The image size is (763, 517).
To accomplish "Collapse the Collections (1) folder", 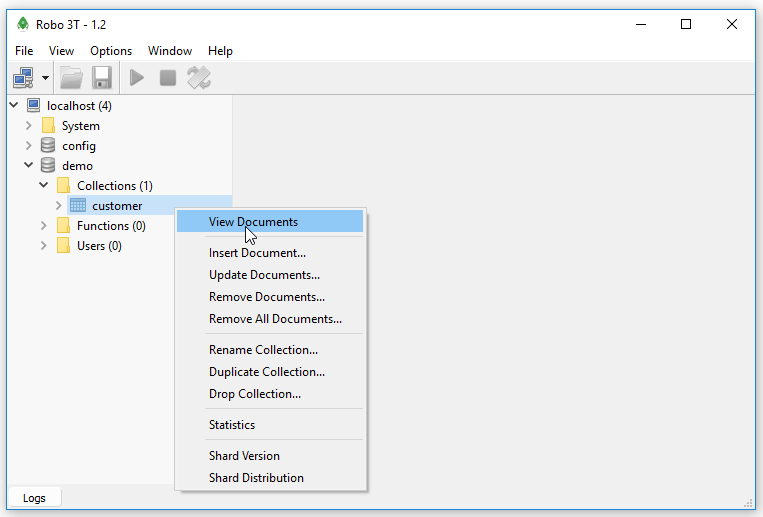I will (44, 185).
